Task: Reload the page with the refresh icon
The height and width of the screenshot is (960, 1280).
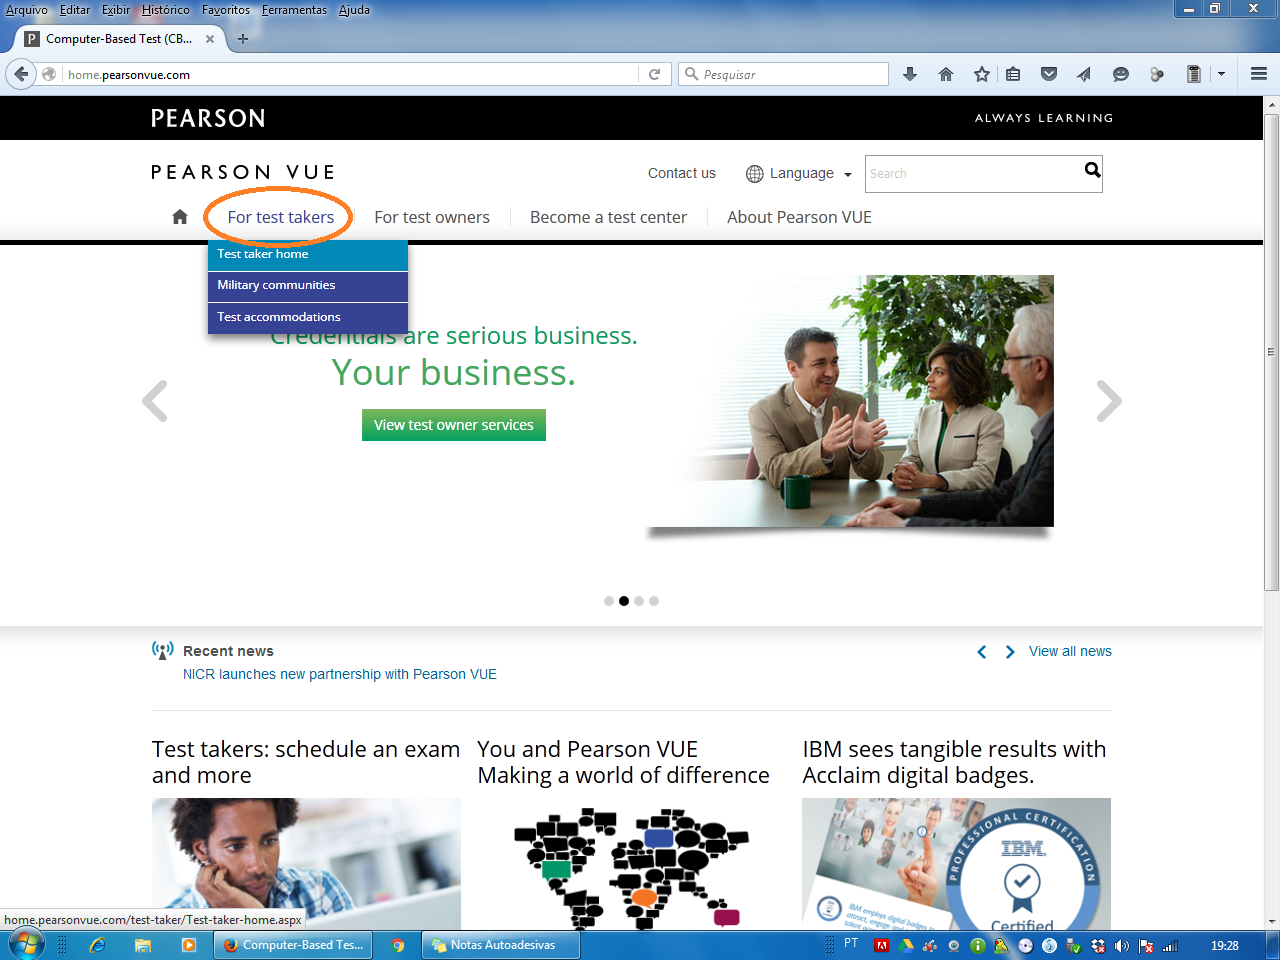Action: click(x=654, y=74)
